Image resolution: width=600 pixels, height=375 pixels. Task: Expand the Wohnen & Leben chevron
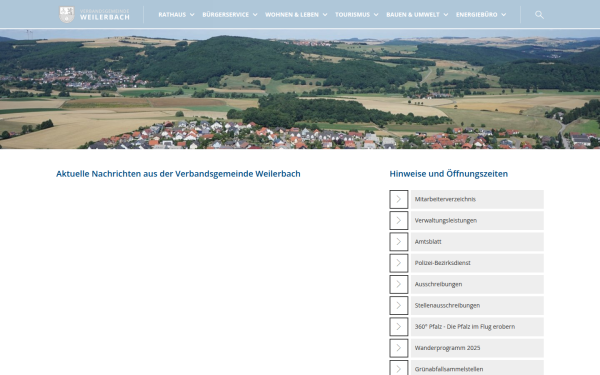point(325,15)
